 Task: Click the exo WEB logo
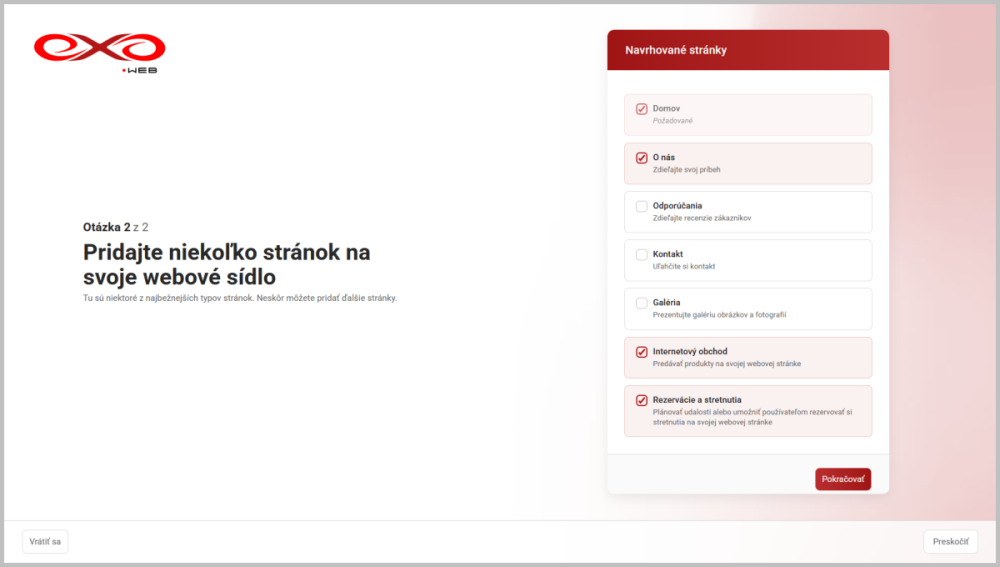(x=99, y=53)
